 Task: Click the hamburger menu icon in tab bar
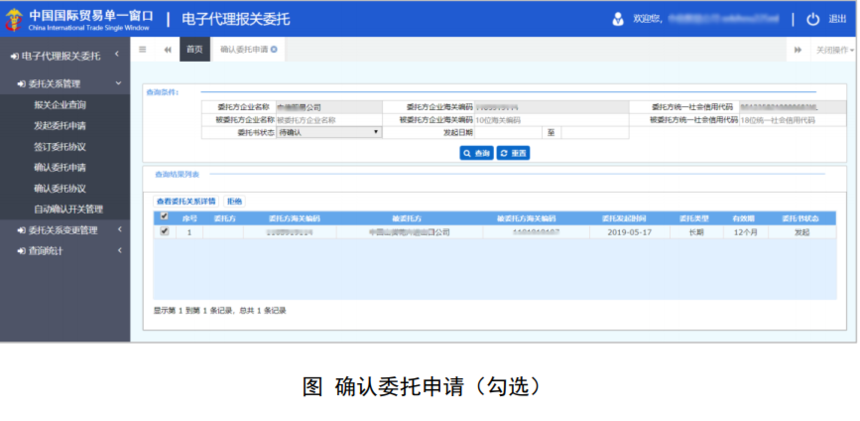143,49
